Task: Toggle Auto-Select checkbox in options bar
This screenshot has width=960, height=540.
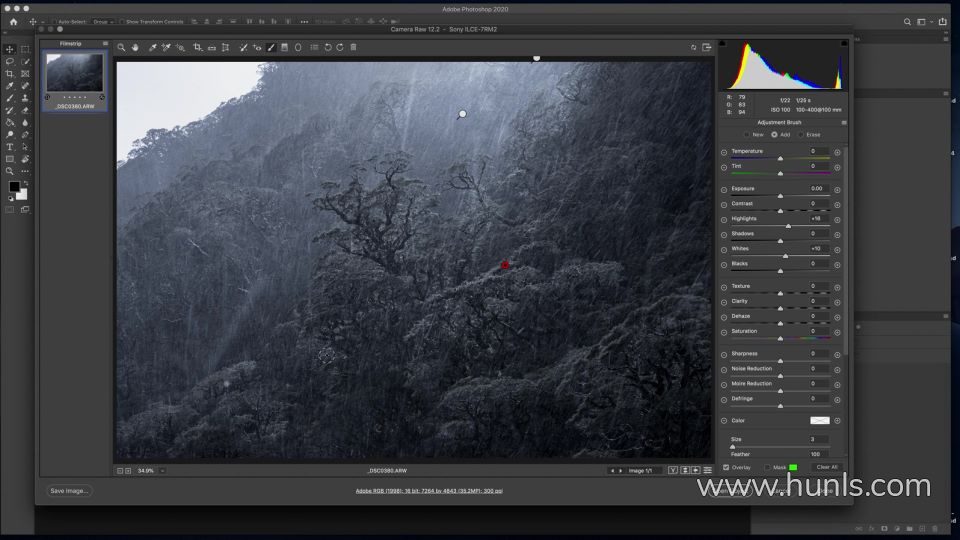Action: [x=54, y=21]
